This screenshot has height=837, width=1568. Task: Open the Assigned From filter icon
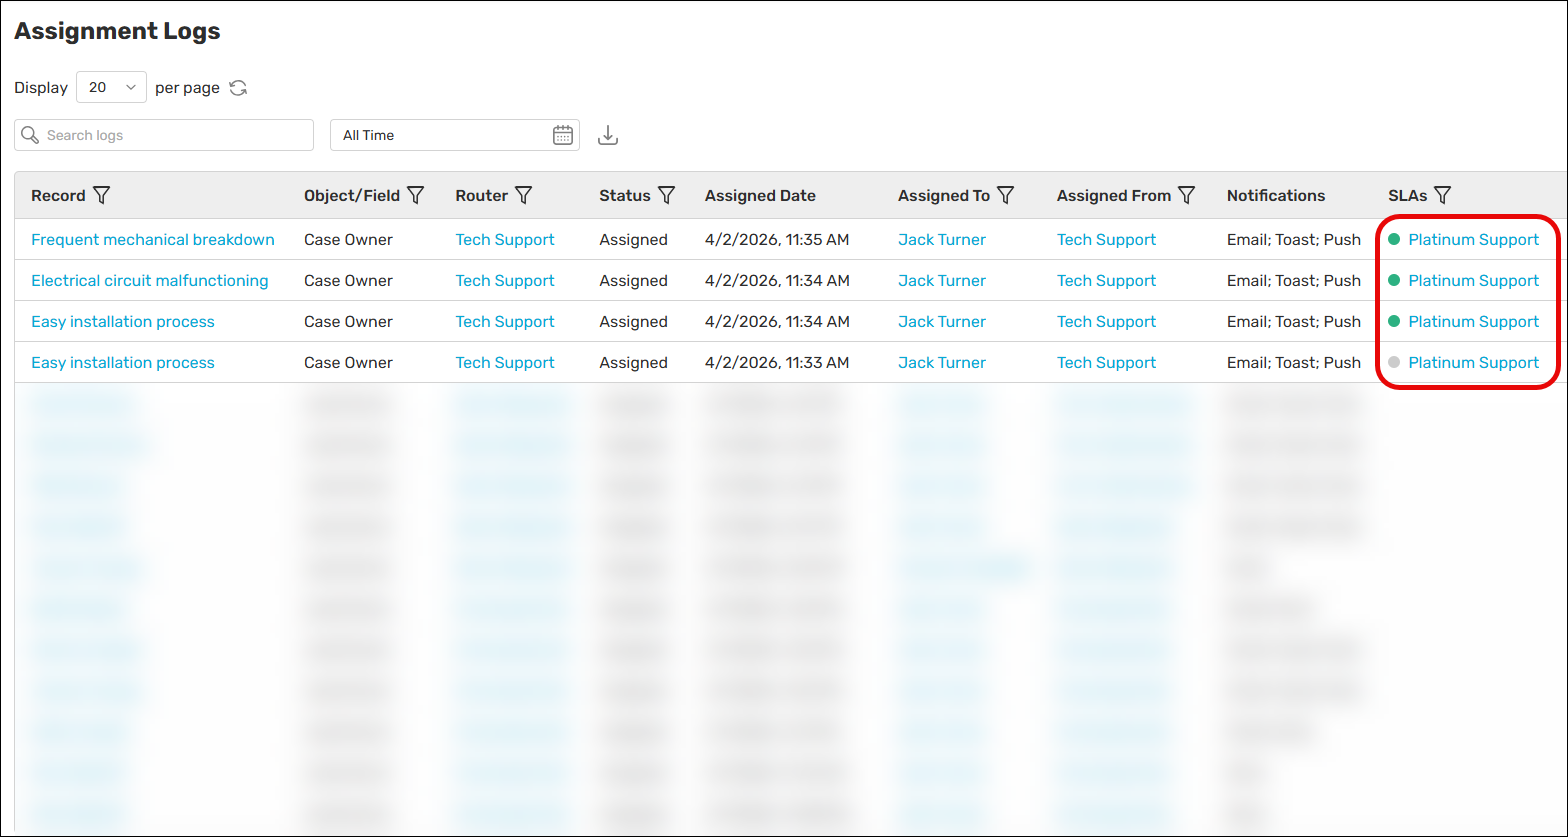pyautogui.click(x=1187, y=196)
